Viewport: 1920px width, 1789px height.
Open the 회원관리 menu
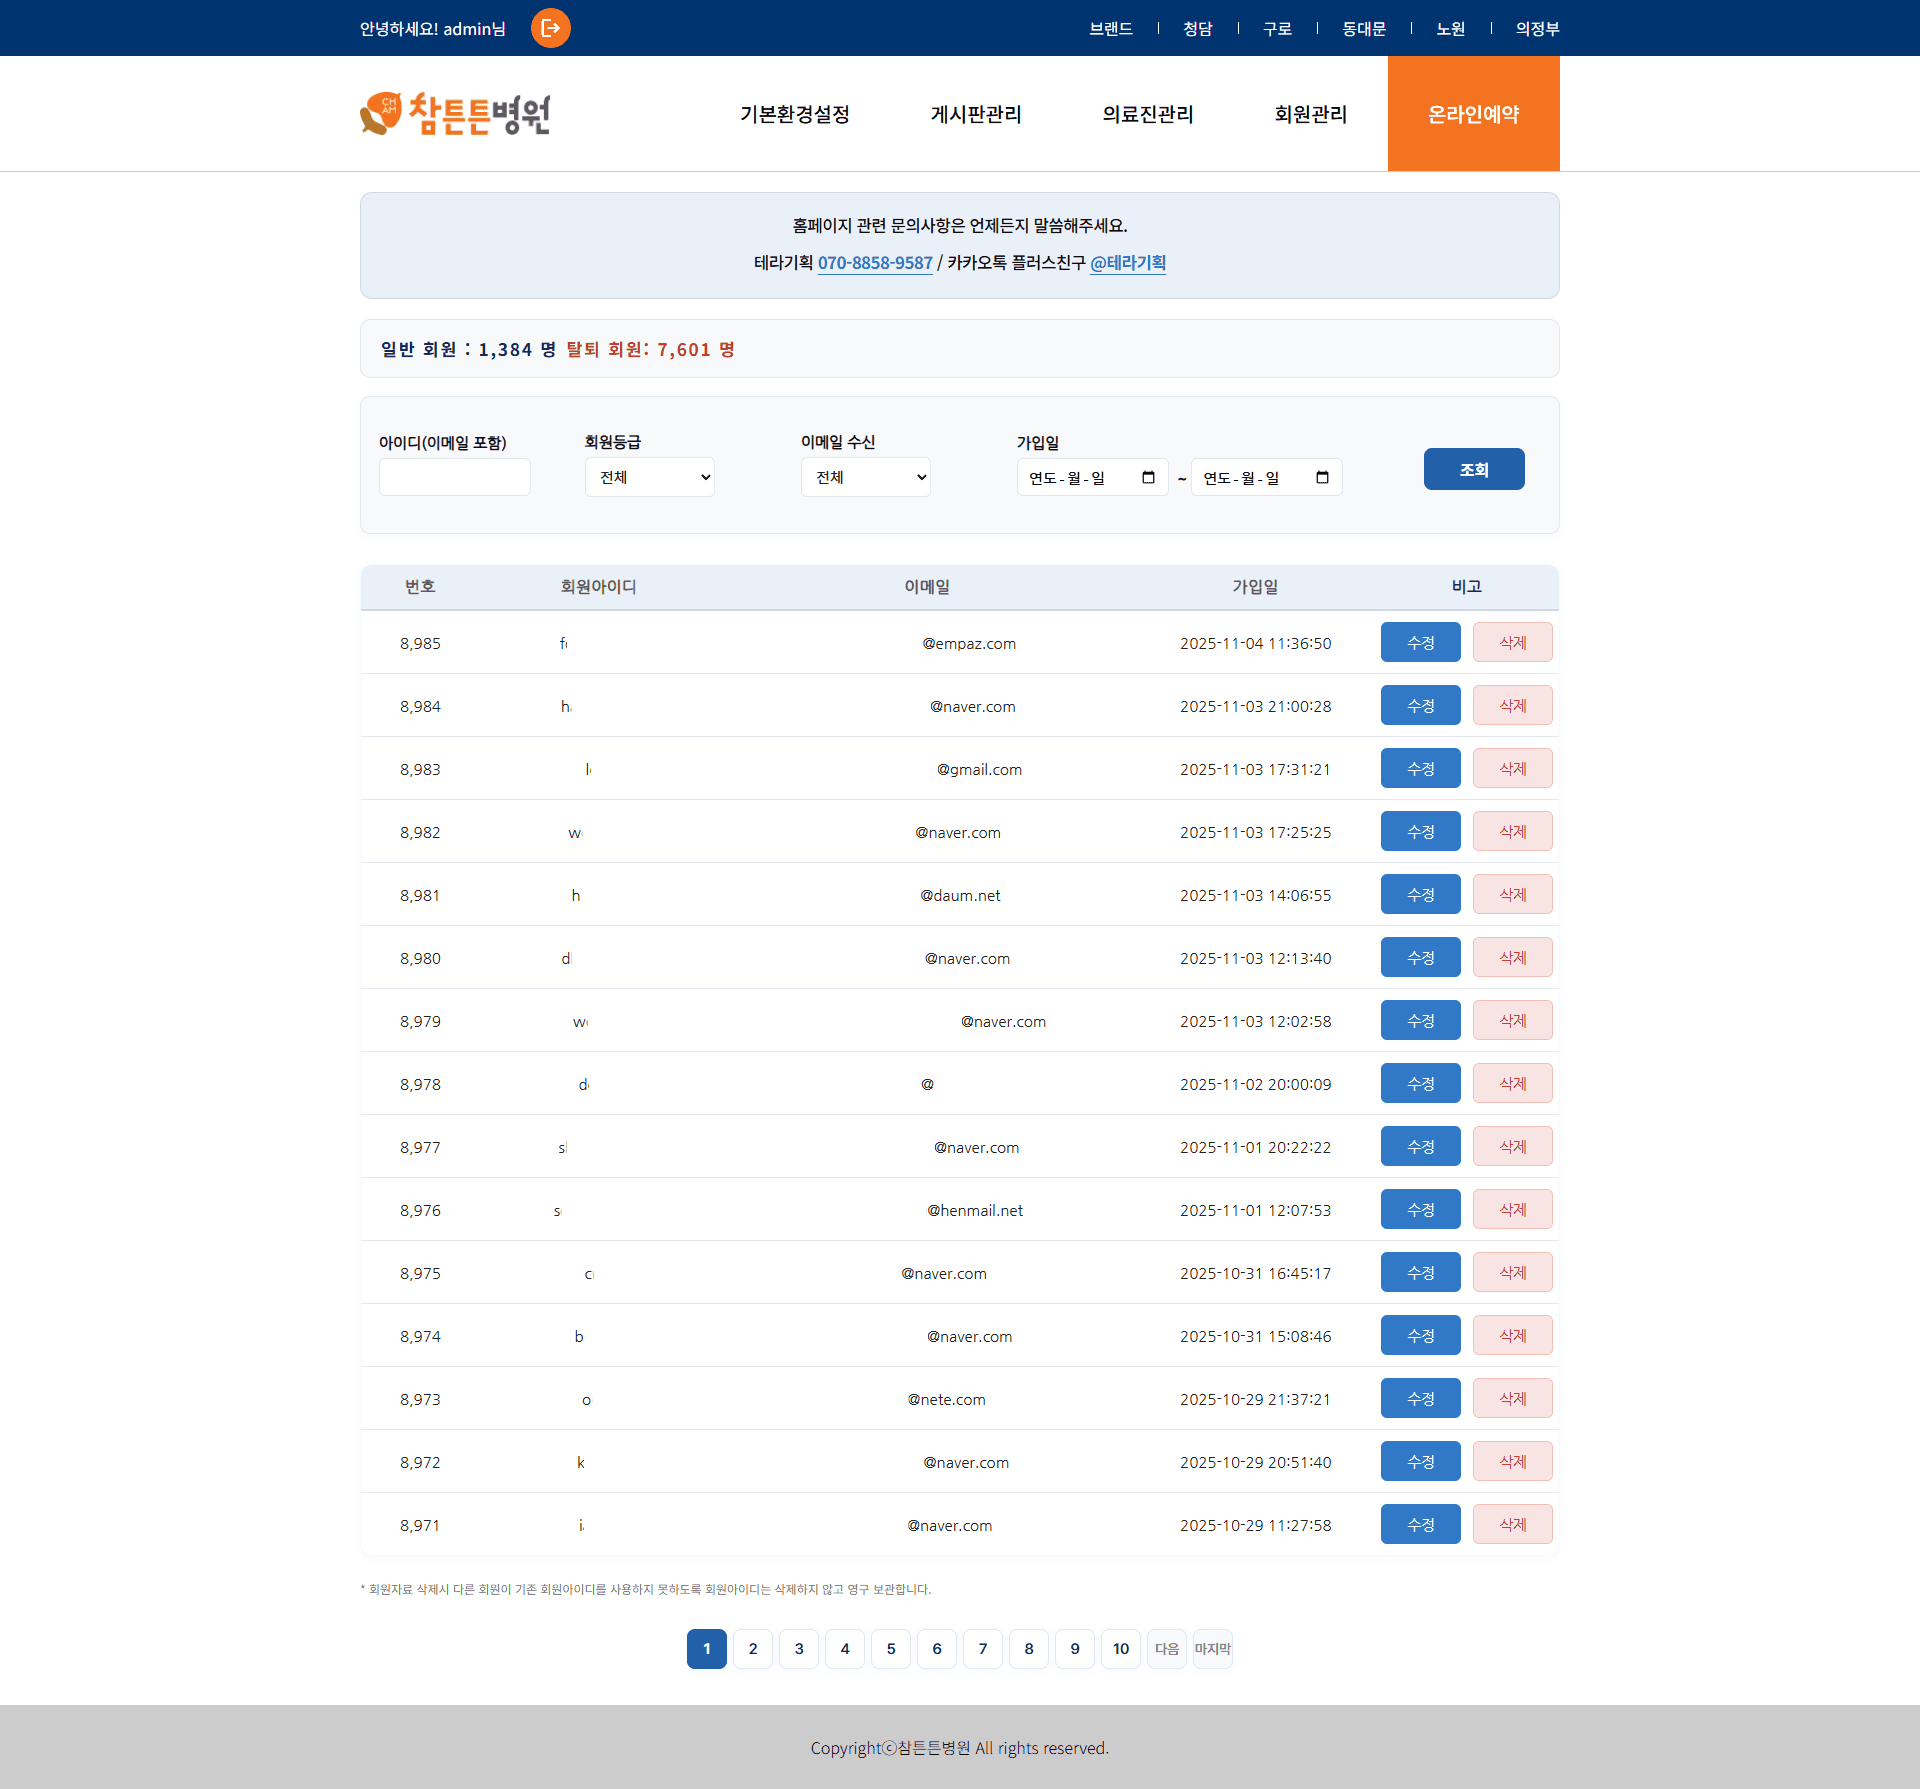1310,114
